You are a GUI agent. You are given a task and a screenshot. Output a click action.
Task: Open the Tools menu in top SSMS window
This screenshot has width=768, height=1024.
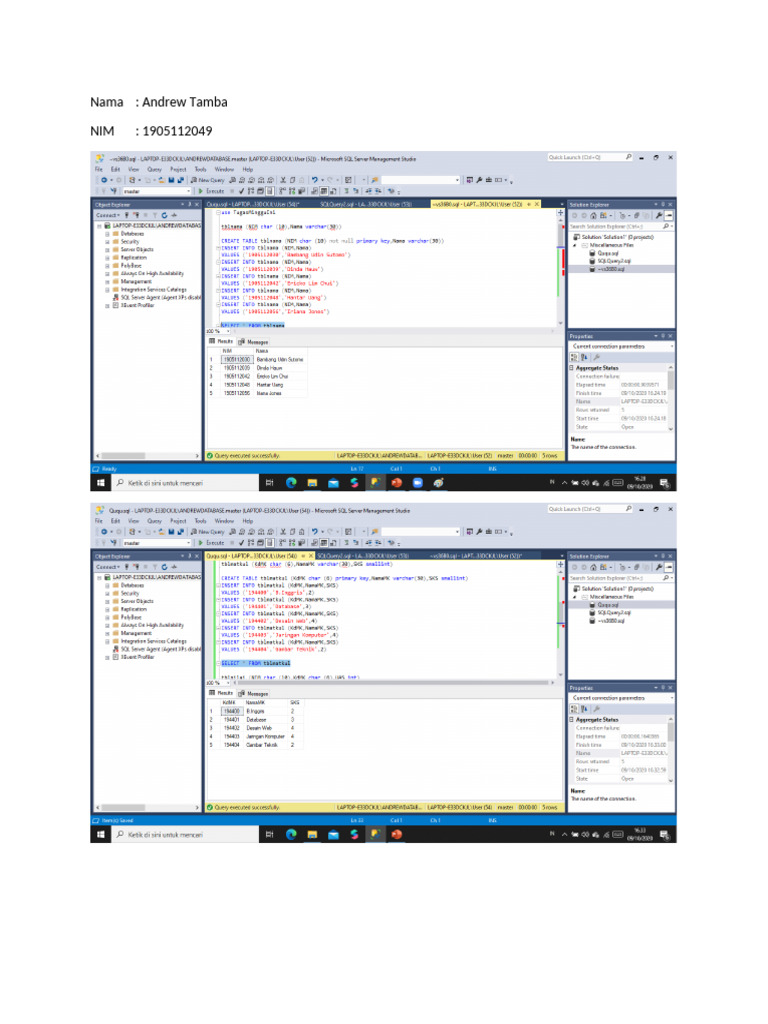pyautogui.click(x=200, y=169)
